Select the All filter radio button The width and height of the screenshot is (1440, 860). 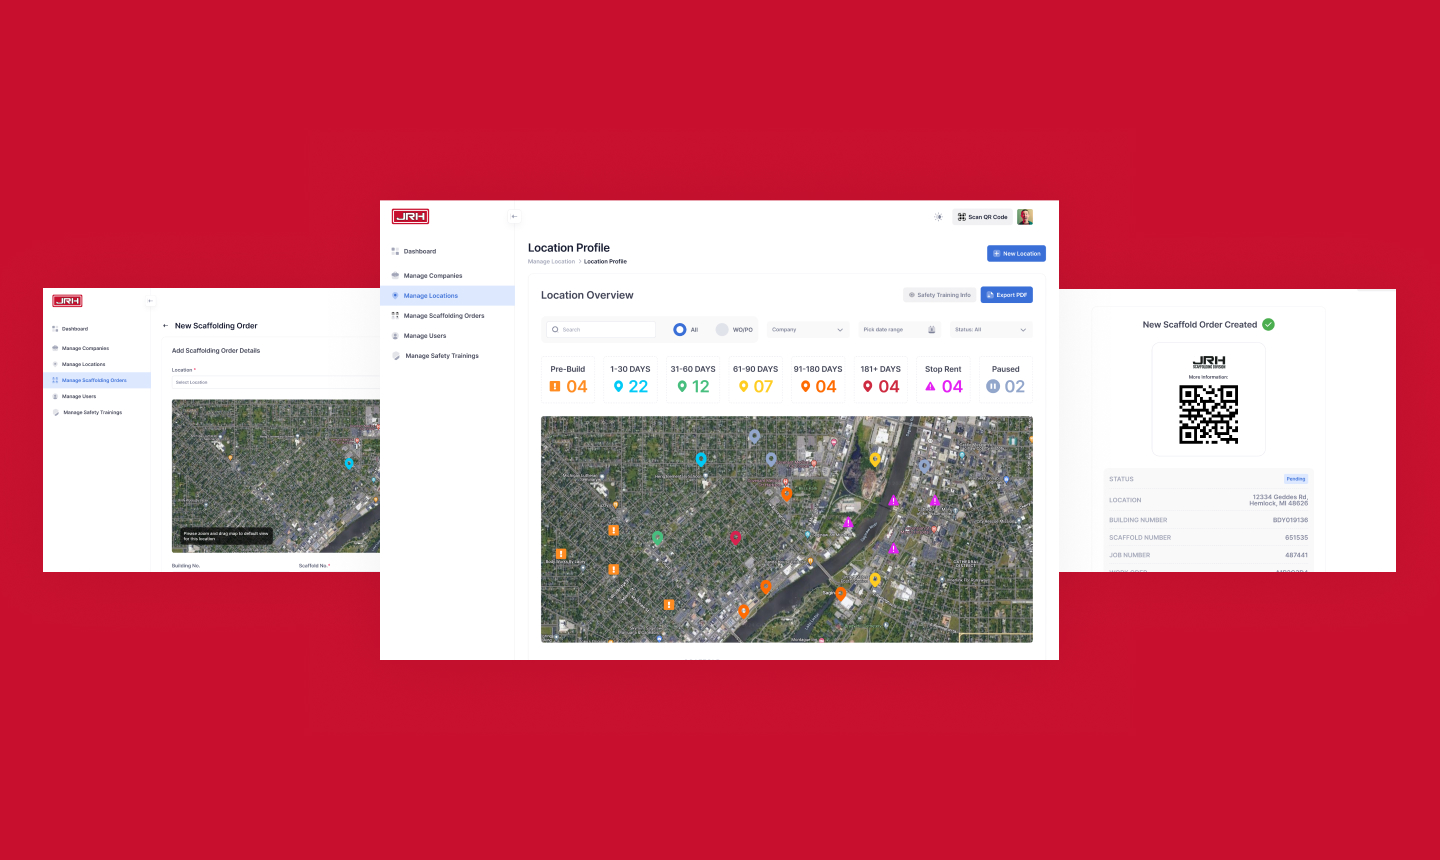point(679,329)
